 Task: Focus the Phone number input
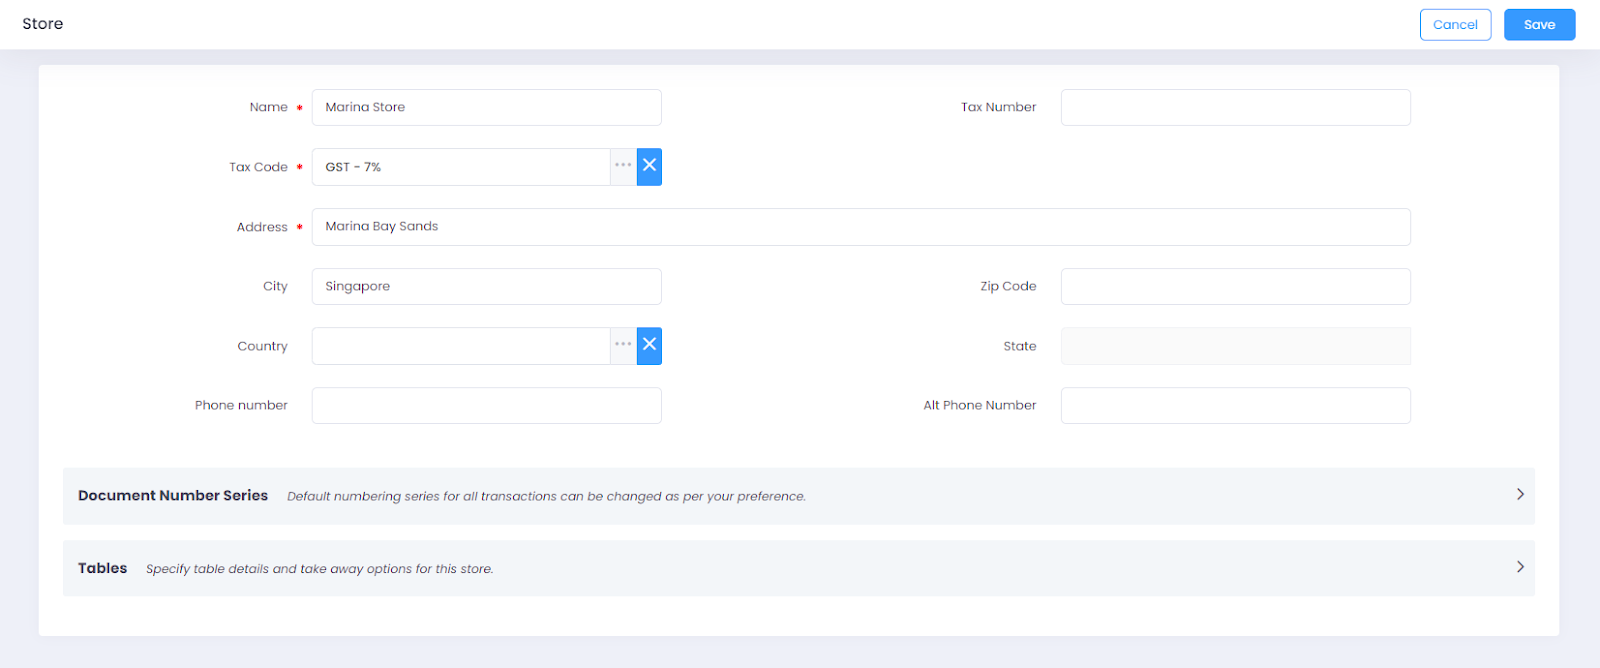point(486,405)
